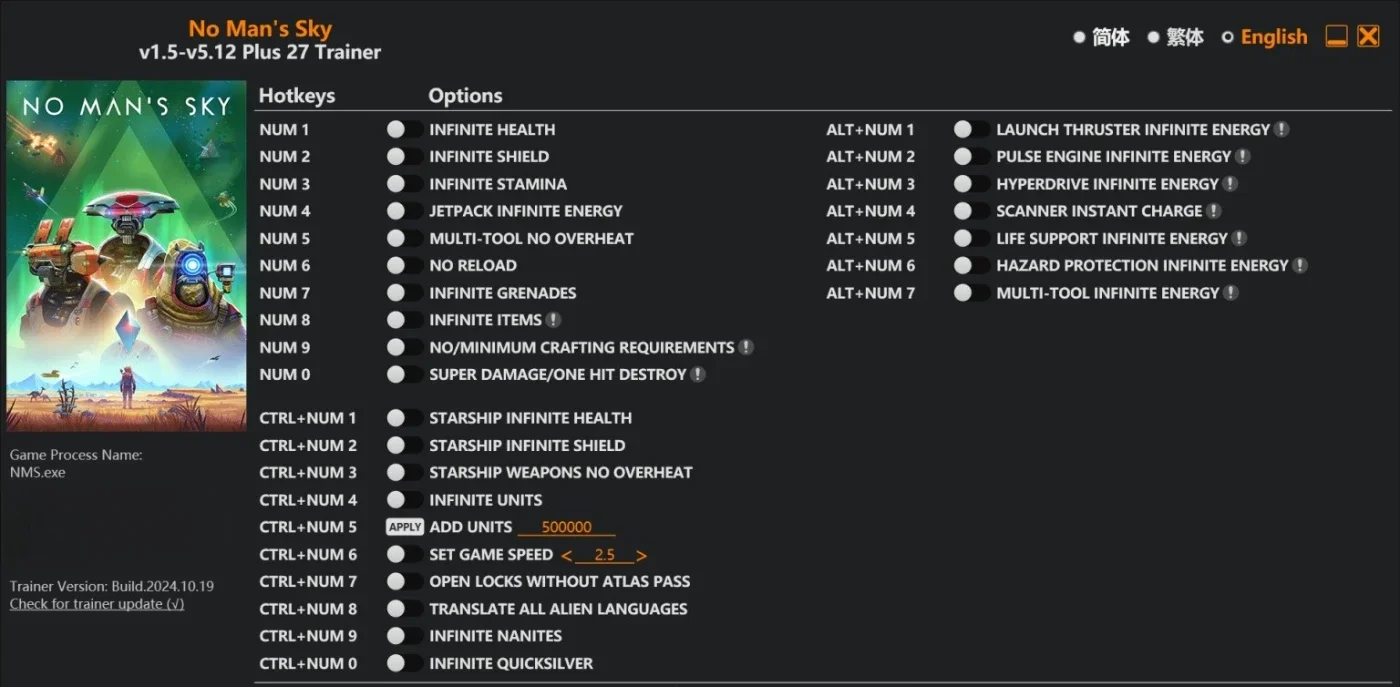
Task: Open Check for trainer update link
Action: 97,604
